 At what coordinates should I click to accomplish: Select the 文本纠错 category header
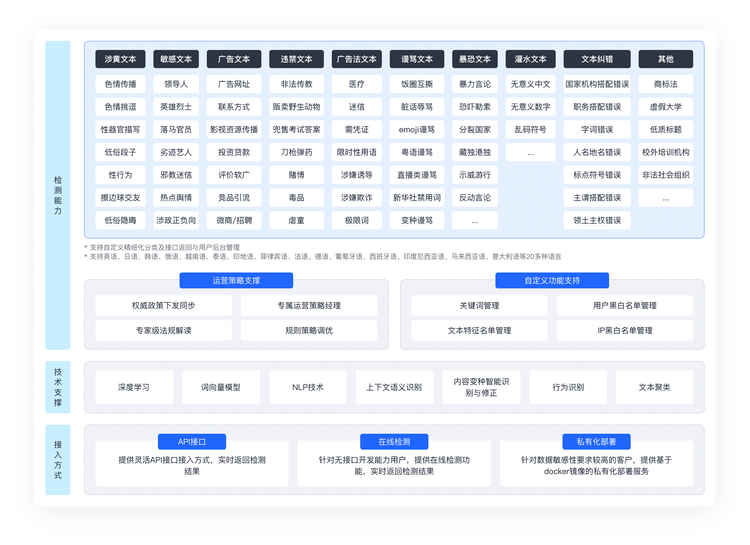597,59
